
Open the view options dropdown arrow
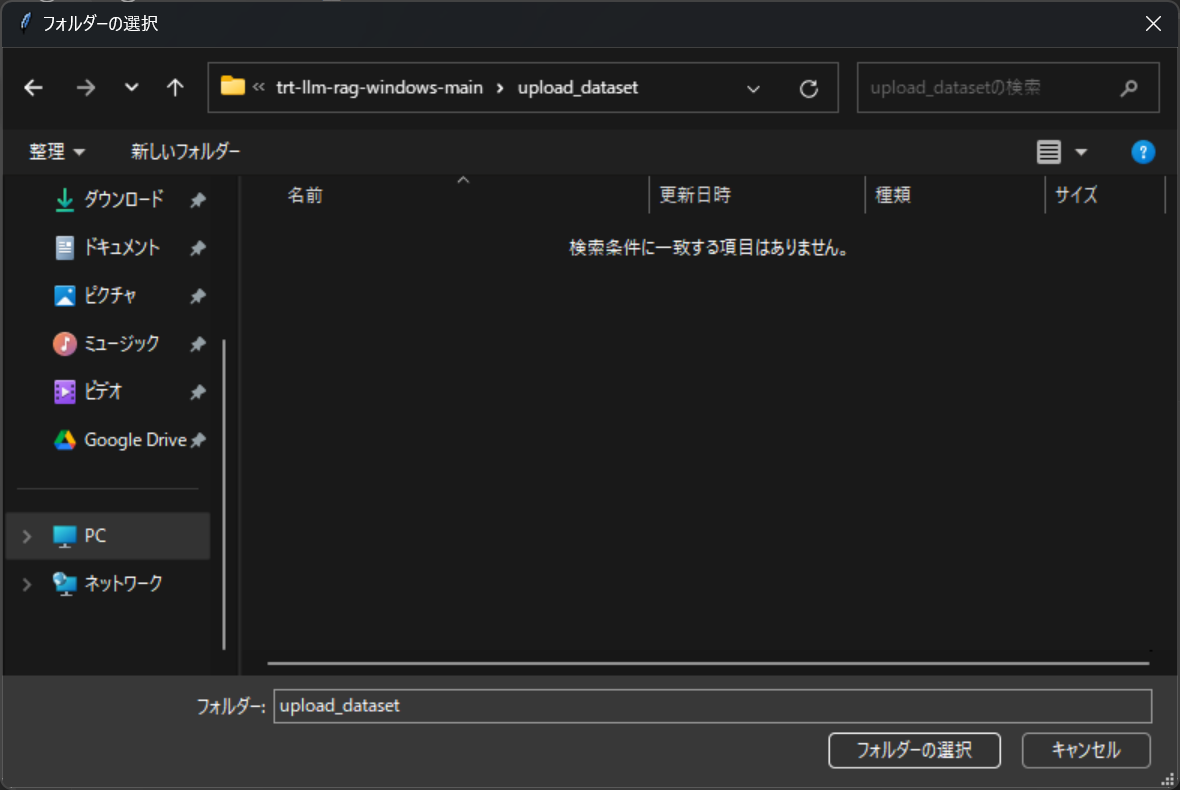tap(1081, 152)
